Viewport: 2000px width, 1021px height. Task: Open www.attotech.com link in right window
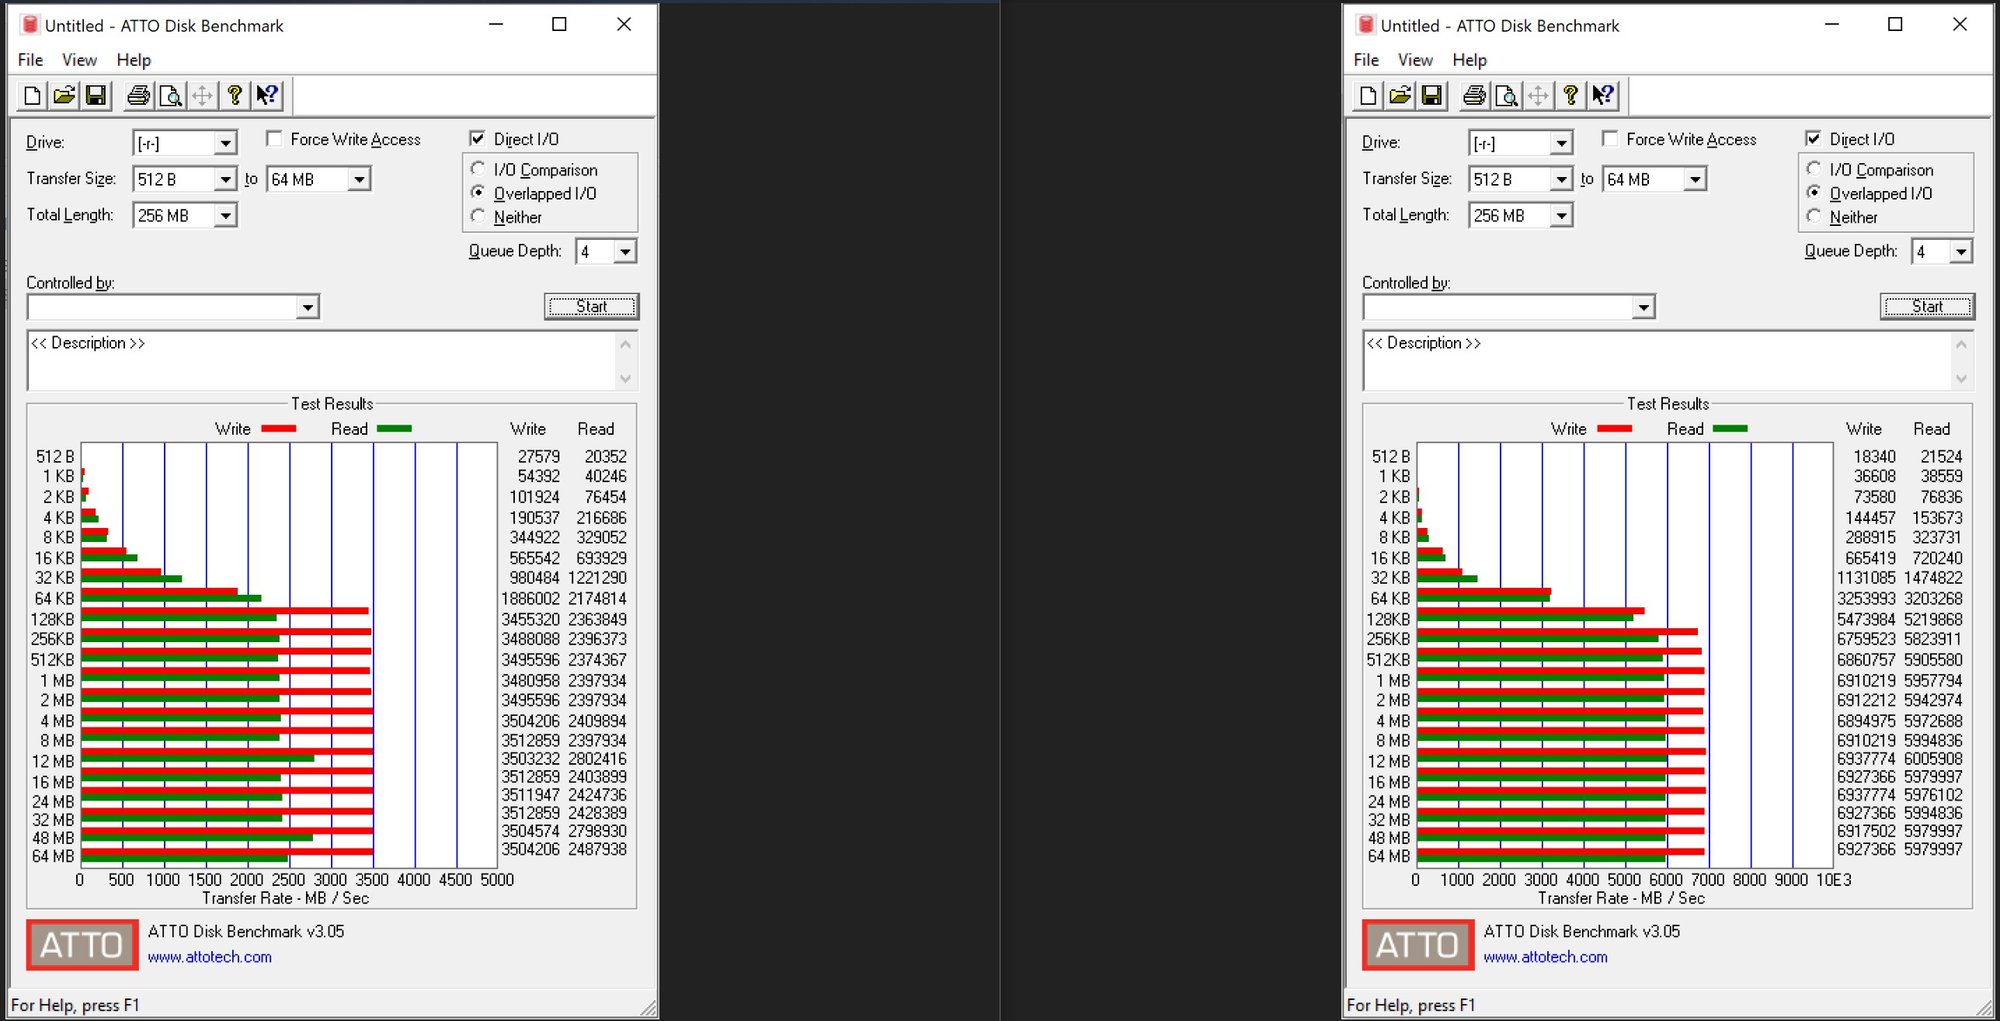click(1545, 957)
